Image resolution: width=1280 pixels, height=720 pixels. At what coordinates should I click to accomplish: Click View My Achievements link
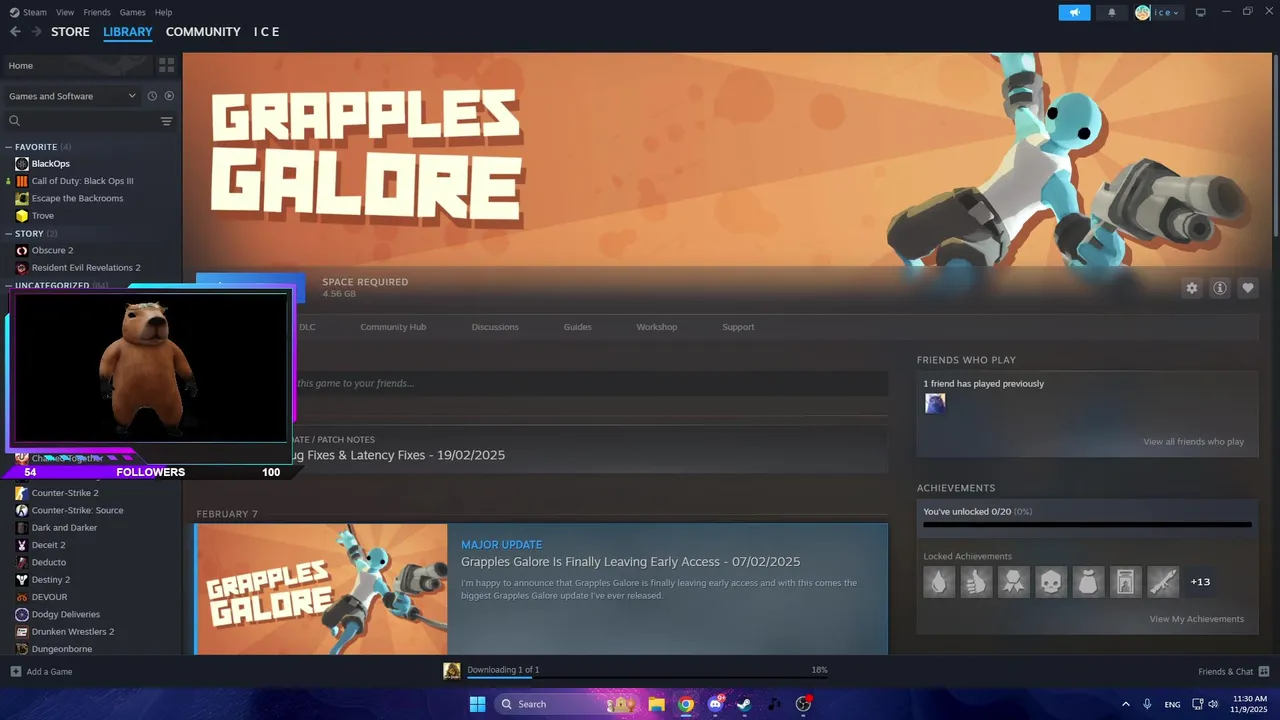tap(1197, 619)
